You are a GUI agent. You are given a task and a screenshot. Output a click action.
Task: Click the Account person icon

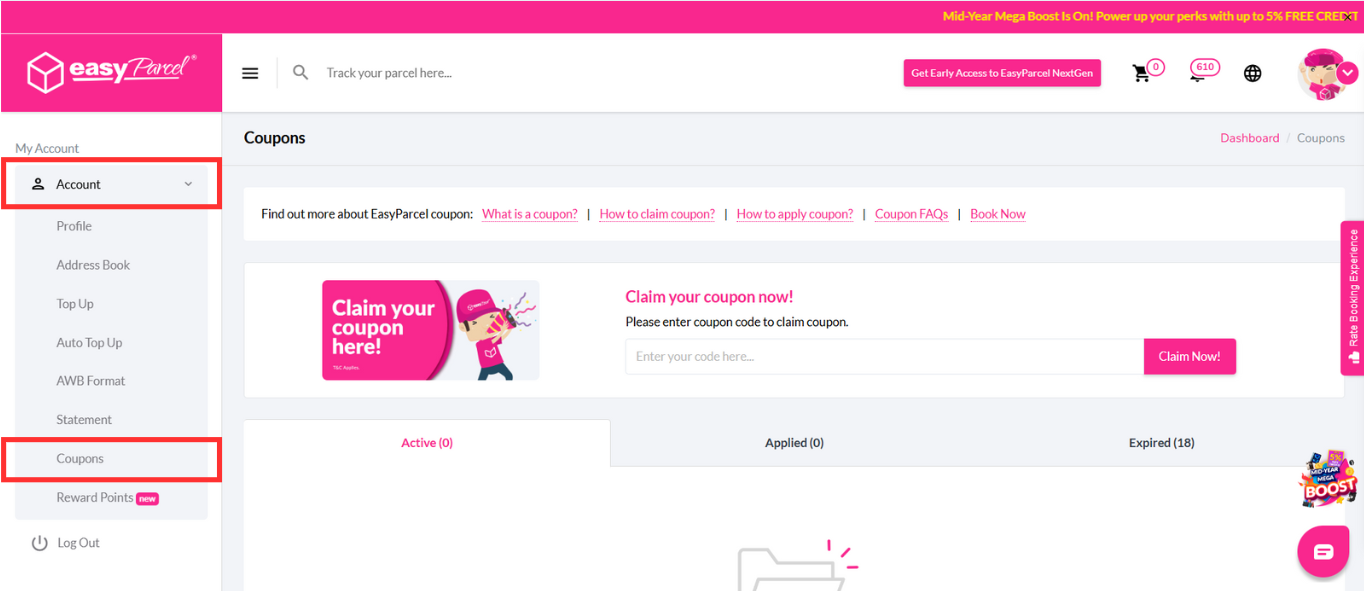point(39,184)
